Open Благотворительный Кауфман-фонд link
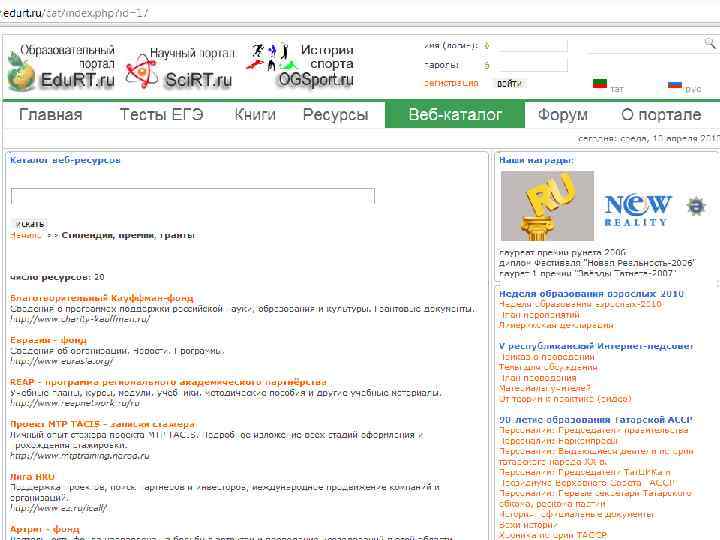This screenshot has height=540, width=720. click(101, 298)
